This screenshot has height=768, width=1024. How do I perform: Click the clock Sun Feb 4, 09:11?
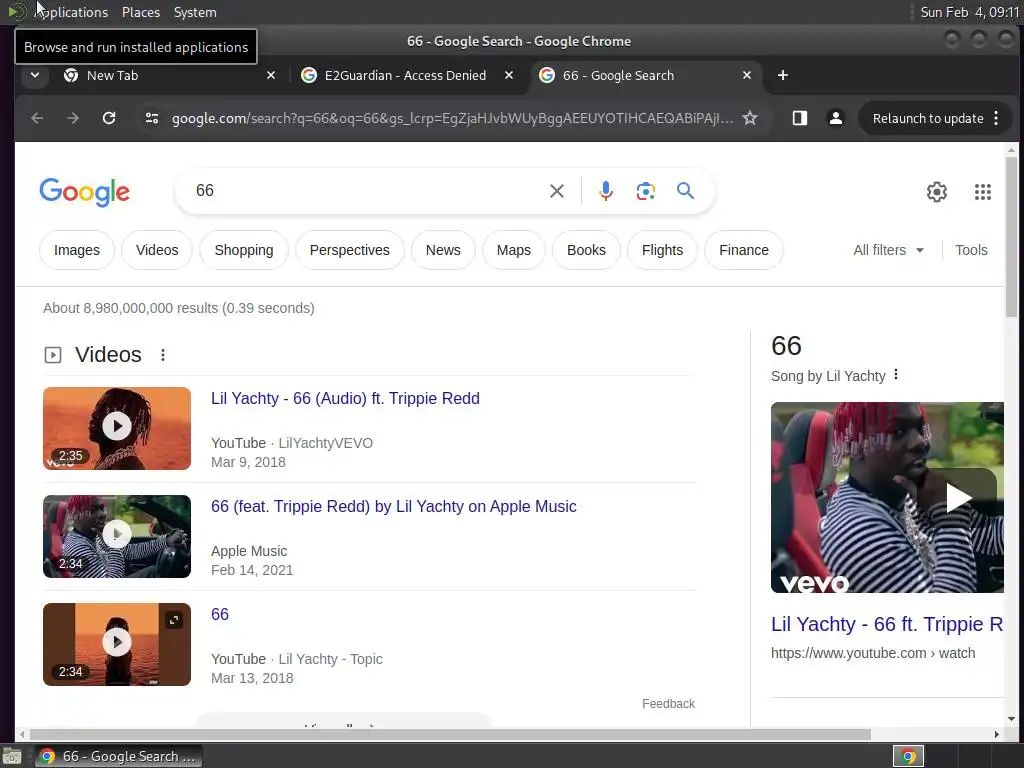(969, 12)
